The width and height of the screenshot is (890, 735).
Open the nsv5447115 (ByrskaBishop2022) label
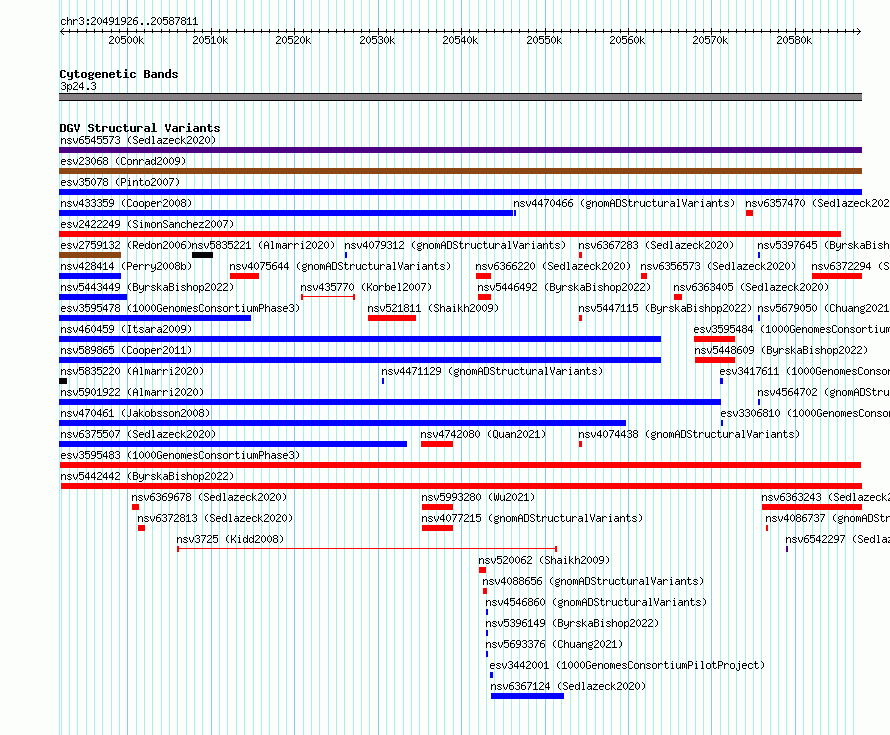665,308
